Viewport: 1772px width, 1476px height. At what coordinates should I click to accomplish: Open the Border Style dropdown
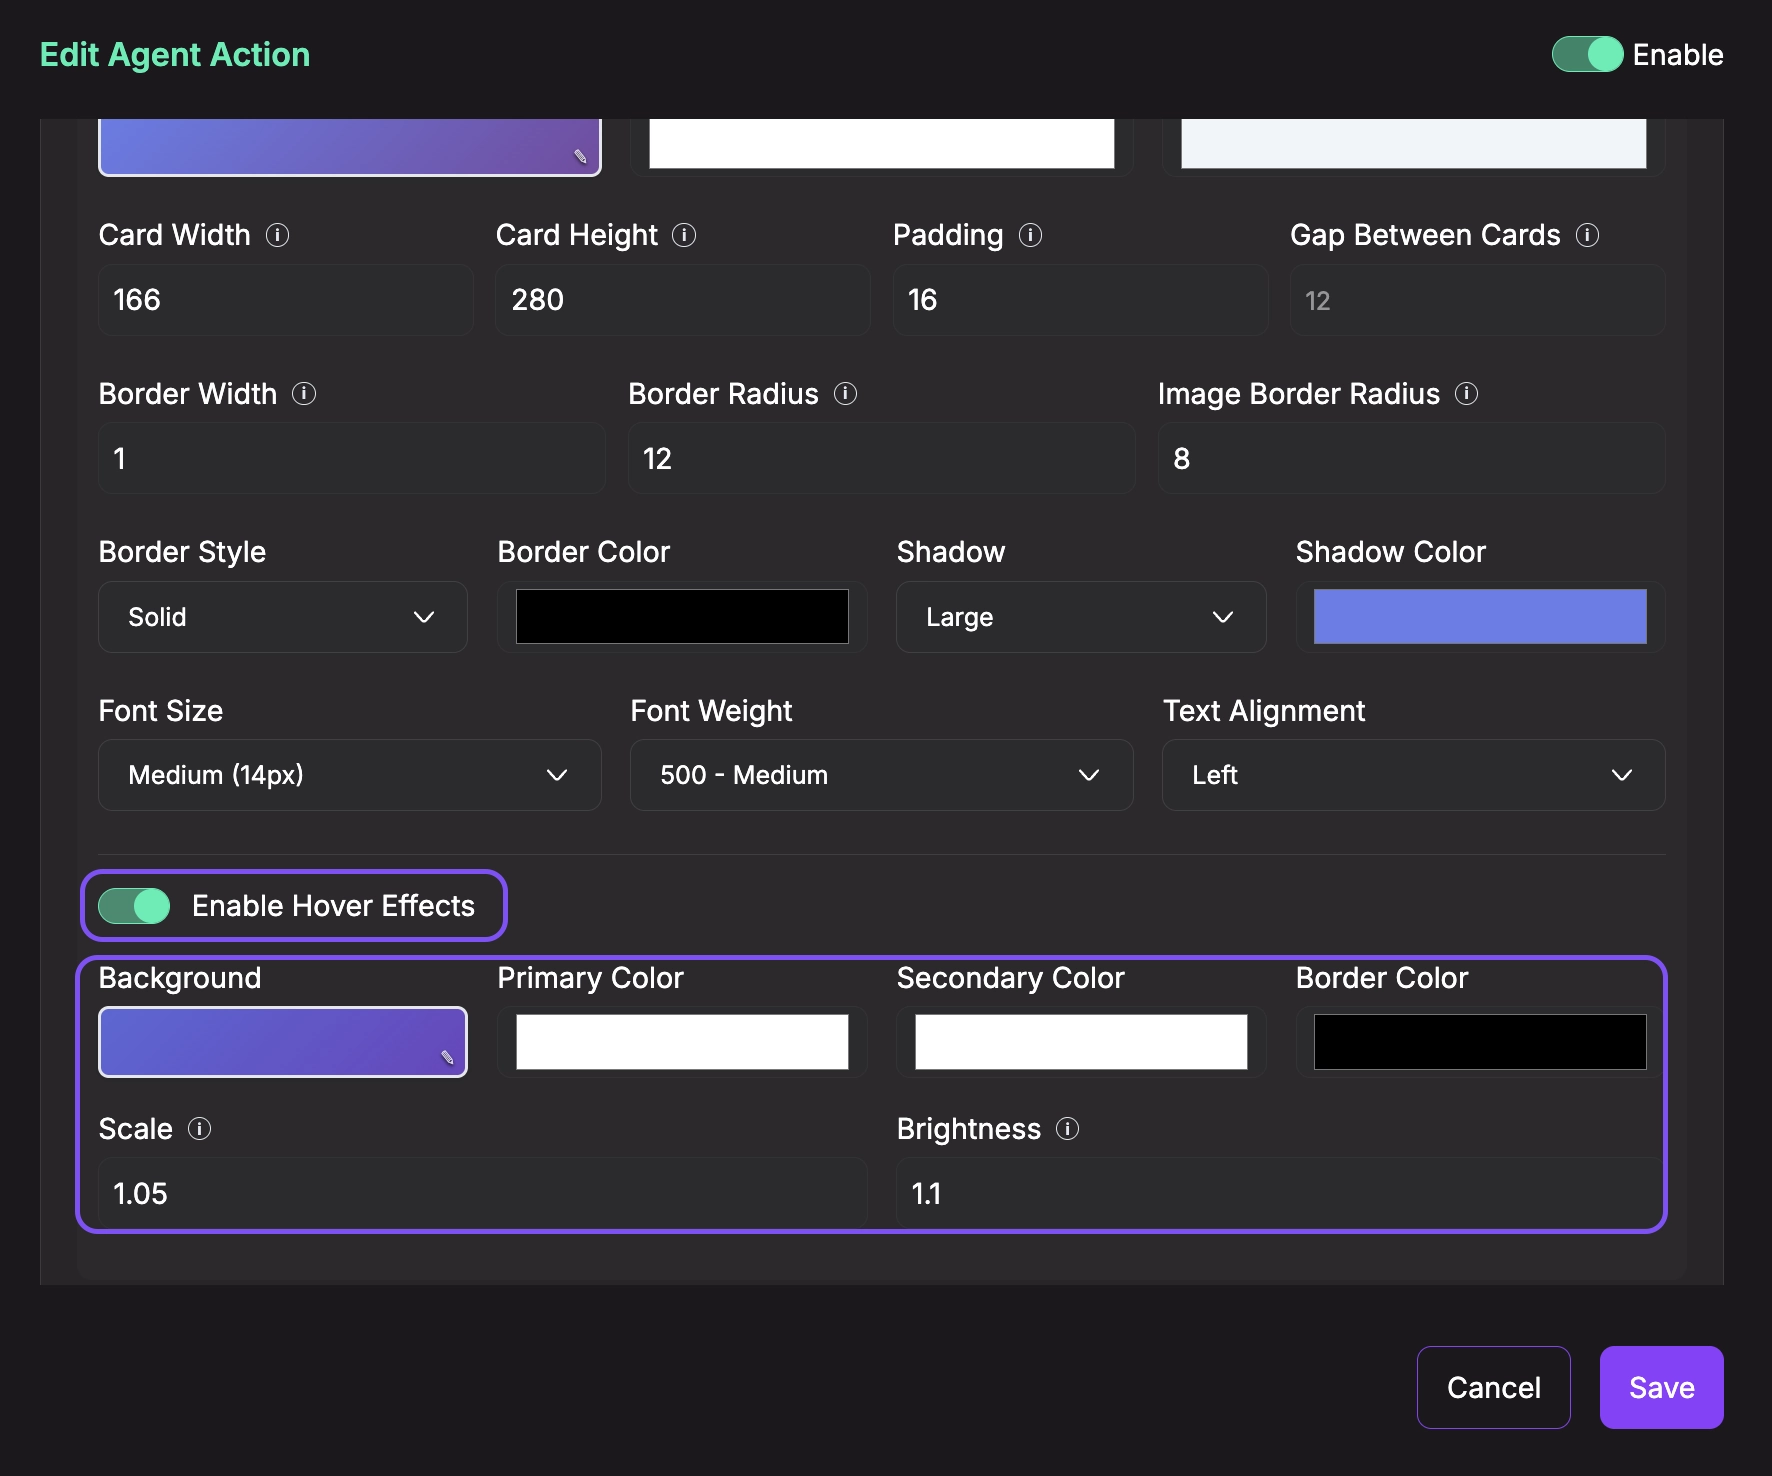(x=283, y=617)
